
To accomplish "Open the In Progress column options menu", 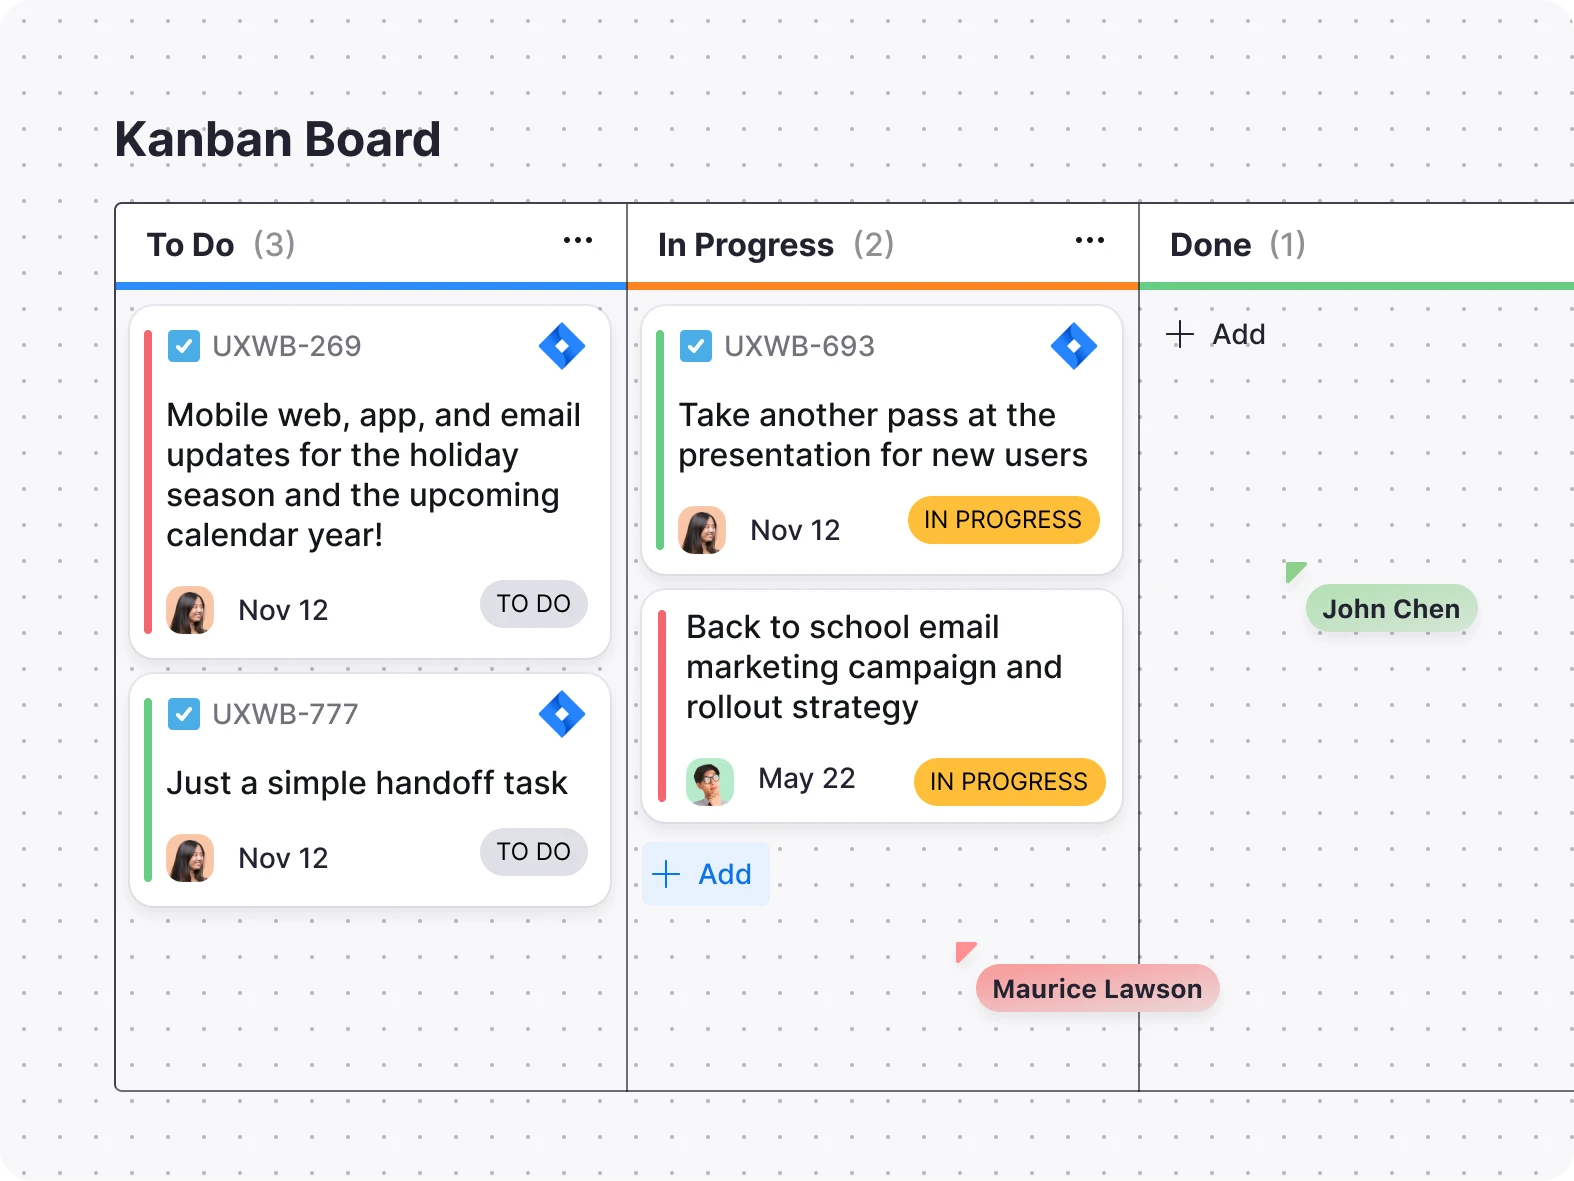I will (1090, 240).
